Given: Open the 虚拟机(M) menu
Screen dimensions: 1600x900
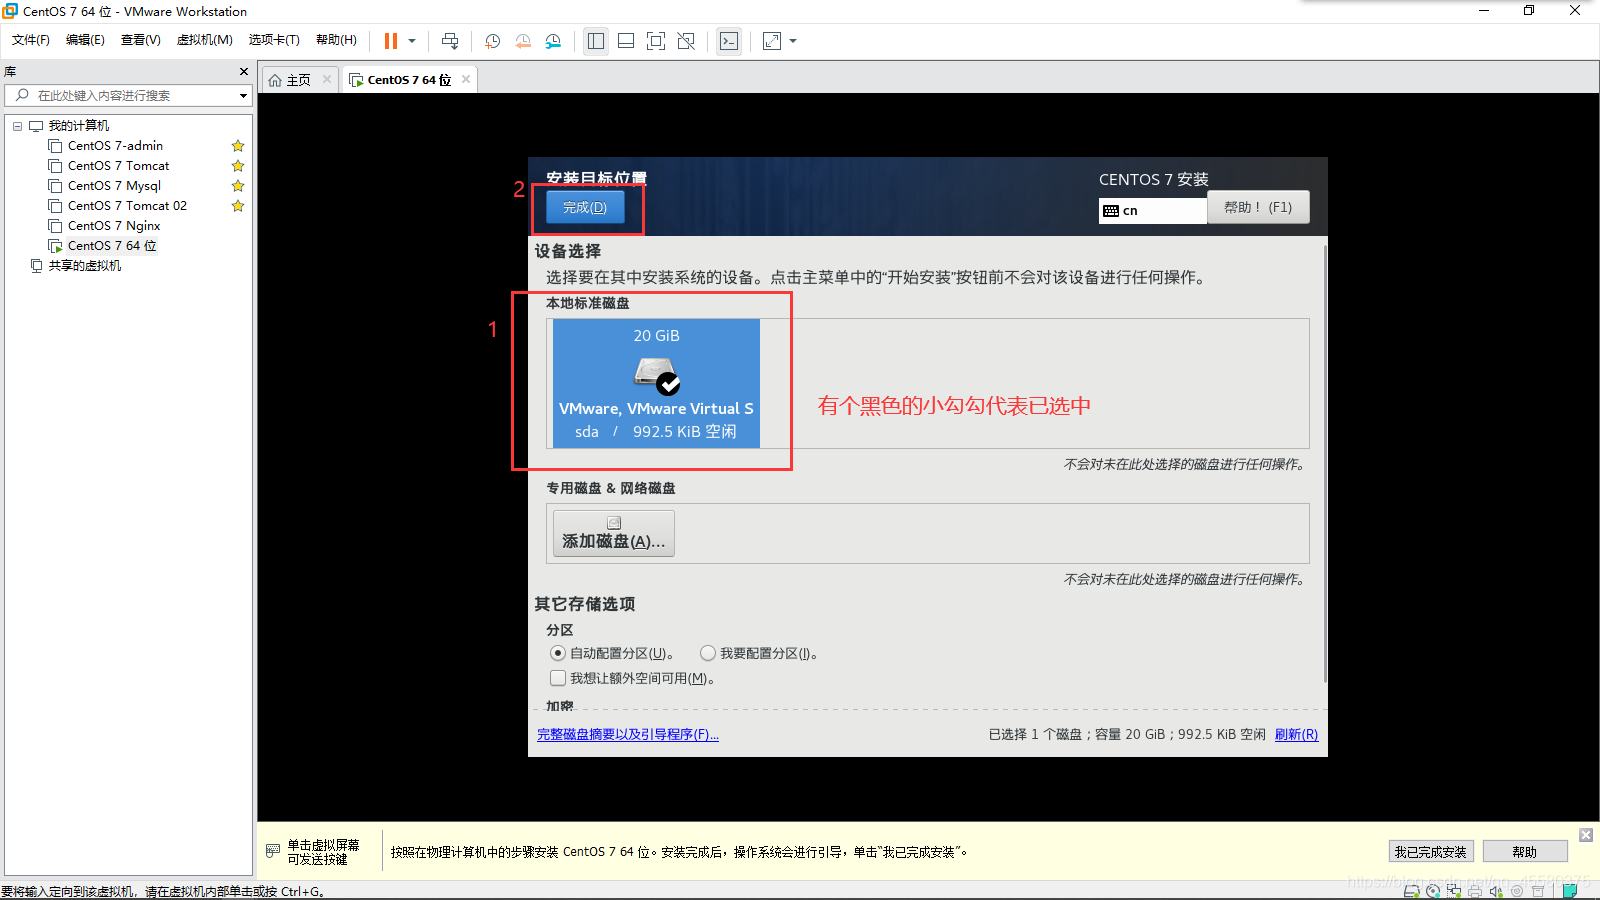Looking at the screenshot, I should [x=205, y=40].
